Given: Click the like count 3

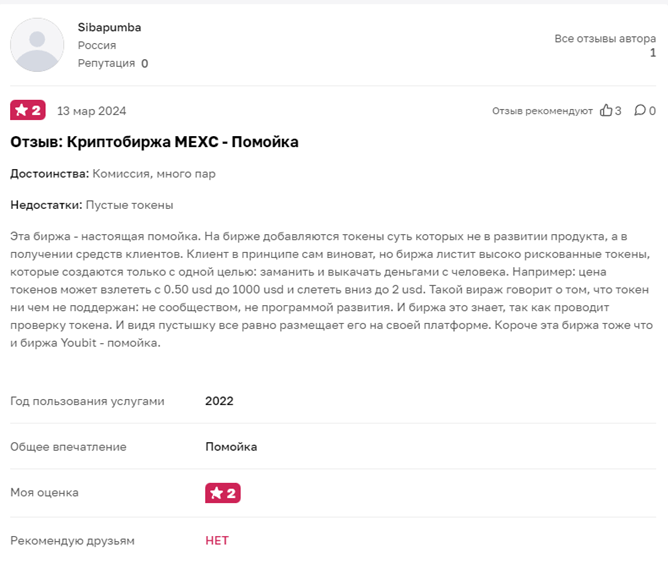Looking at the screenshot, I should (x=618, y=111).
